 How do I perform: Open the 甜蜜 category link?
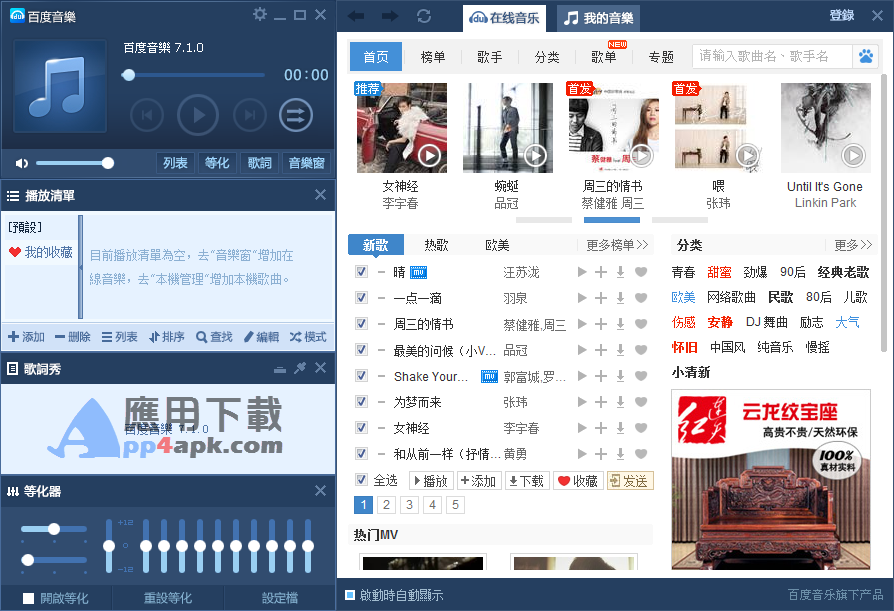pos(719,272)
